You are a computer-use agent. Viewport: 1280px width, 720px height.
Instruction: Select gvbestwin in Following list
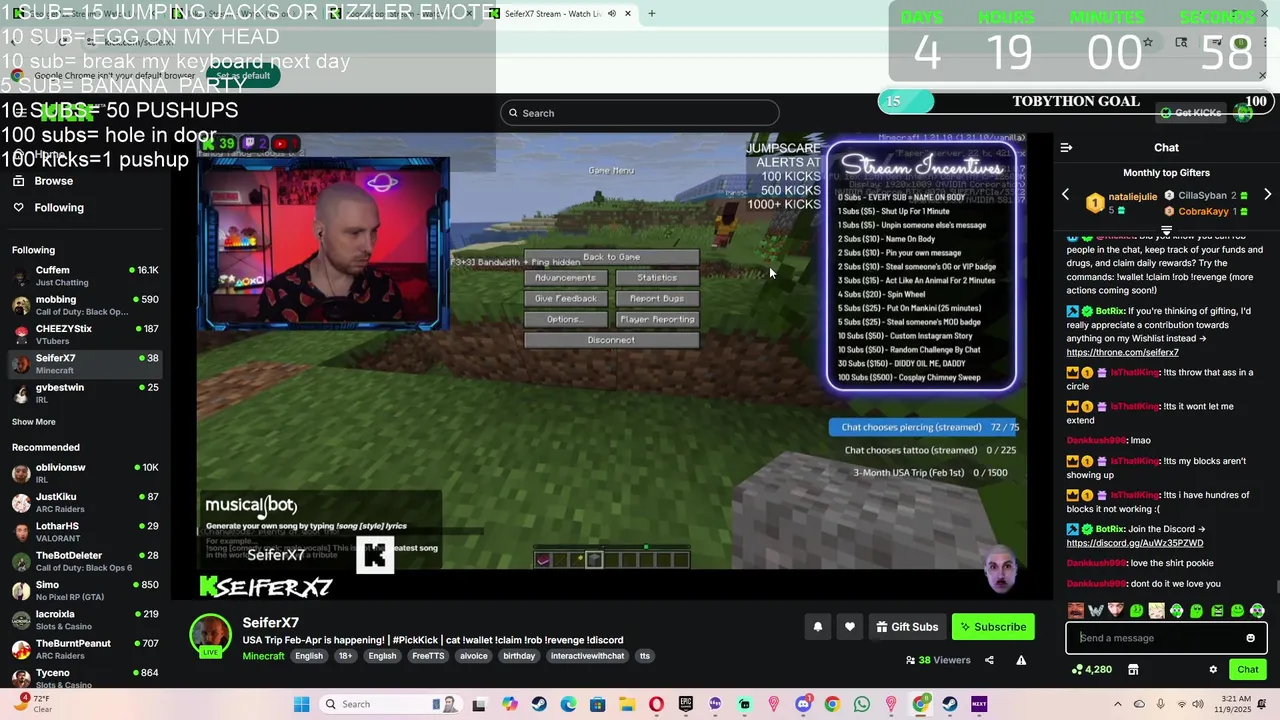pos(85,393)
